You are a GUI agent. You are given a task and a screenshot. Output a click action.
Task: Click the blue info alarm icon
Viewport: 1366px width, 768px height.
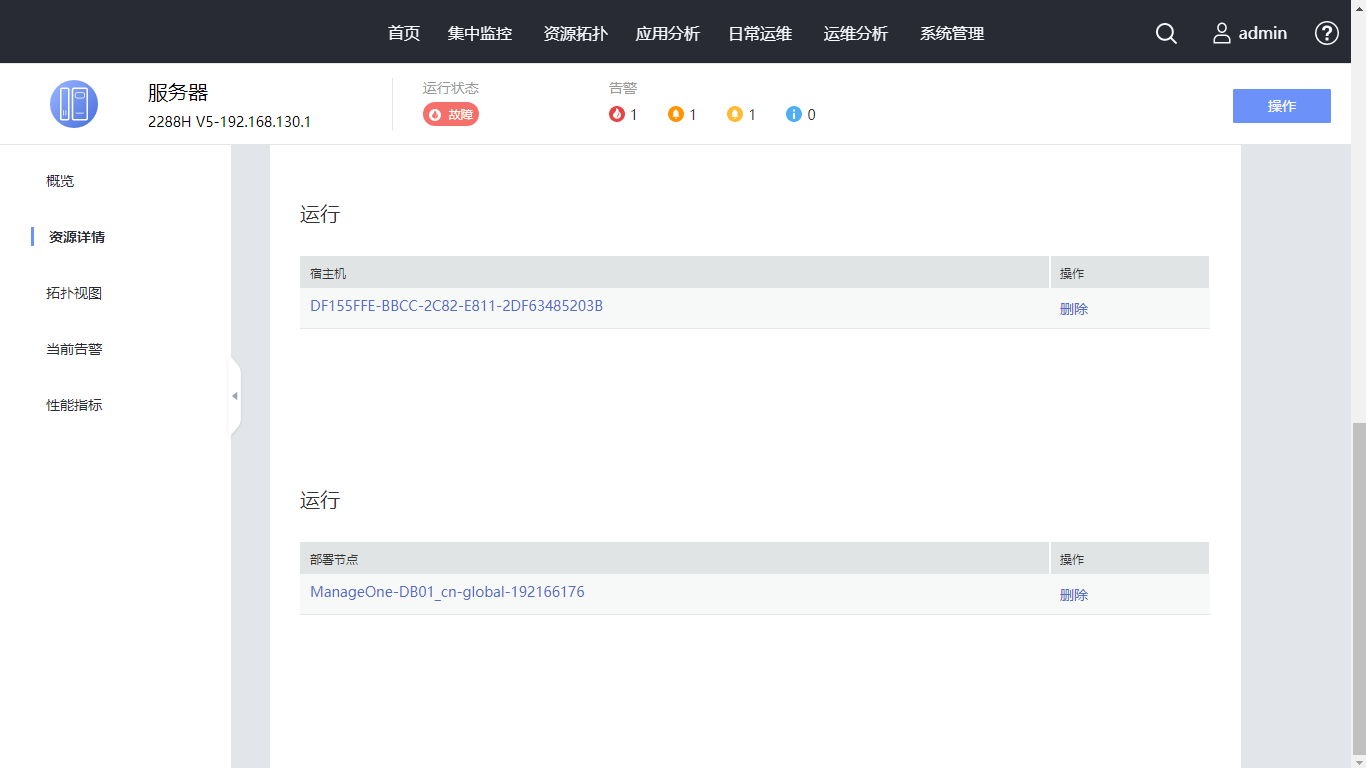coord(794,115)
